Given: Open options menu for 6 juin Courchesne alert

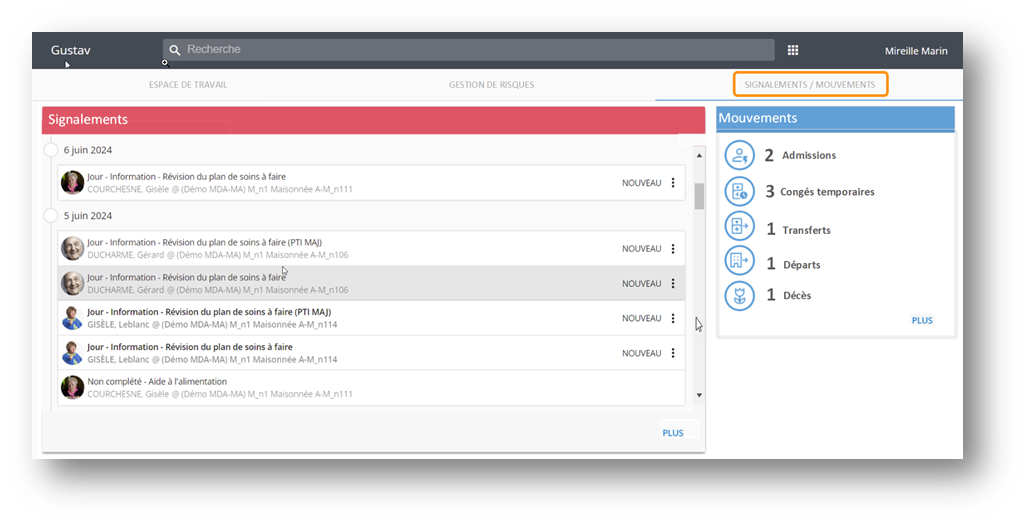Looking at the screenshot, I should click(673, 183).
